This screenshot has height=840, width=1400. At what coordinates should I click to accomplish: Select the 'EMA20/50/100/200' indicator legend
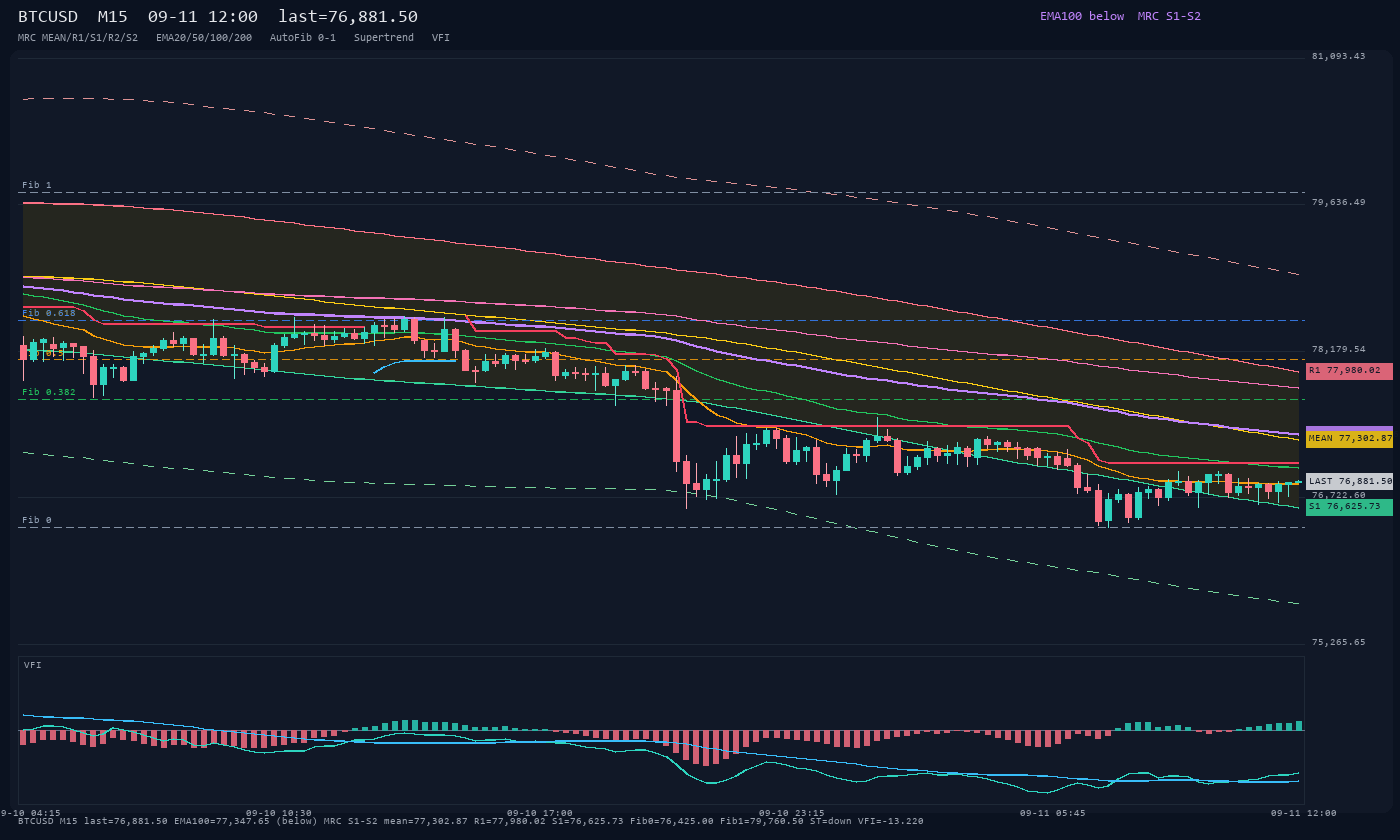click(x=204, y=37)
